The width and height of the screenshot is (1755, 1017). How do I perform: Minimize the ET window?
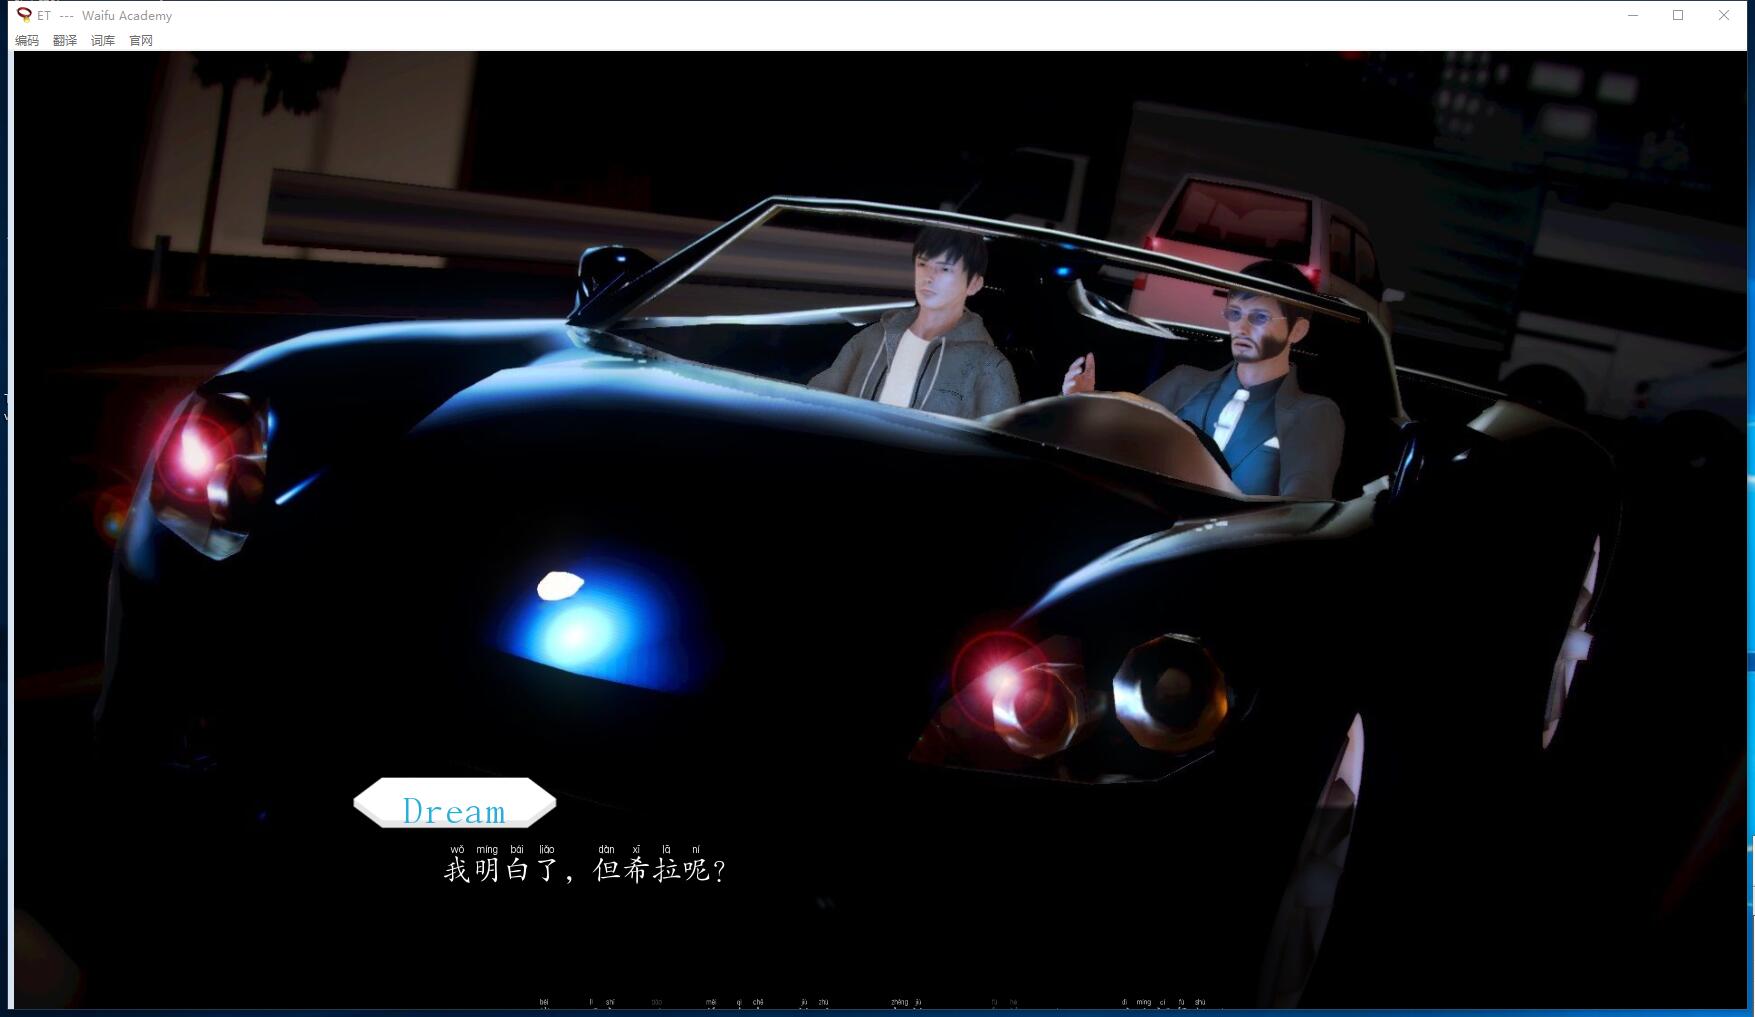pyautogui.click(x=1633, y=15)
